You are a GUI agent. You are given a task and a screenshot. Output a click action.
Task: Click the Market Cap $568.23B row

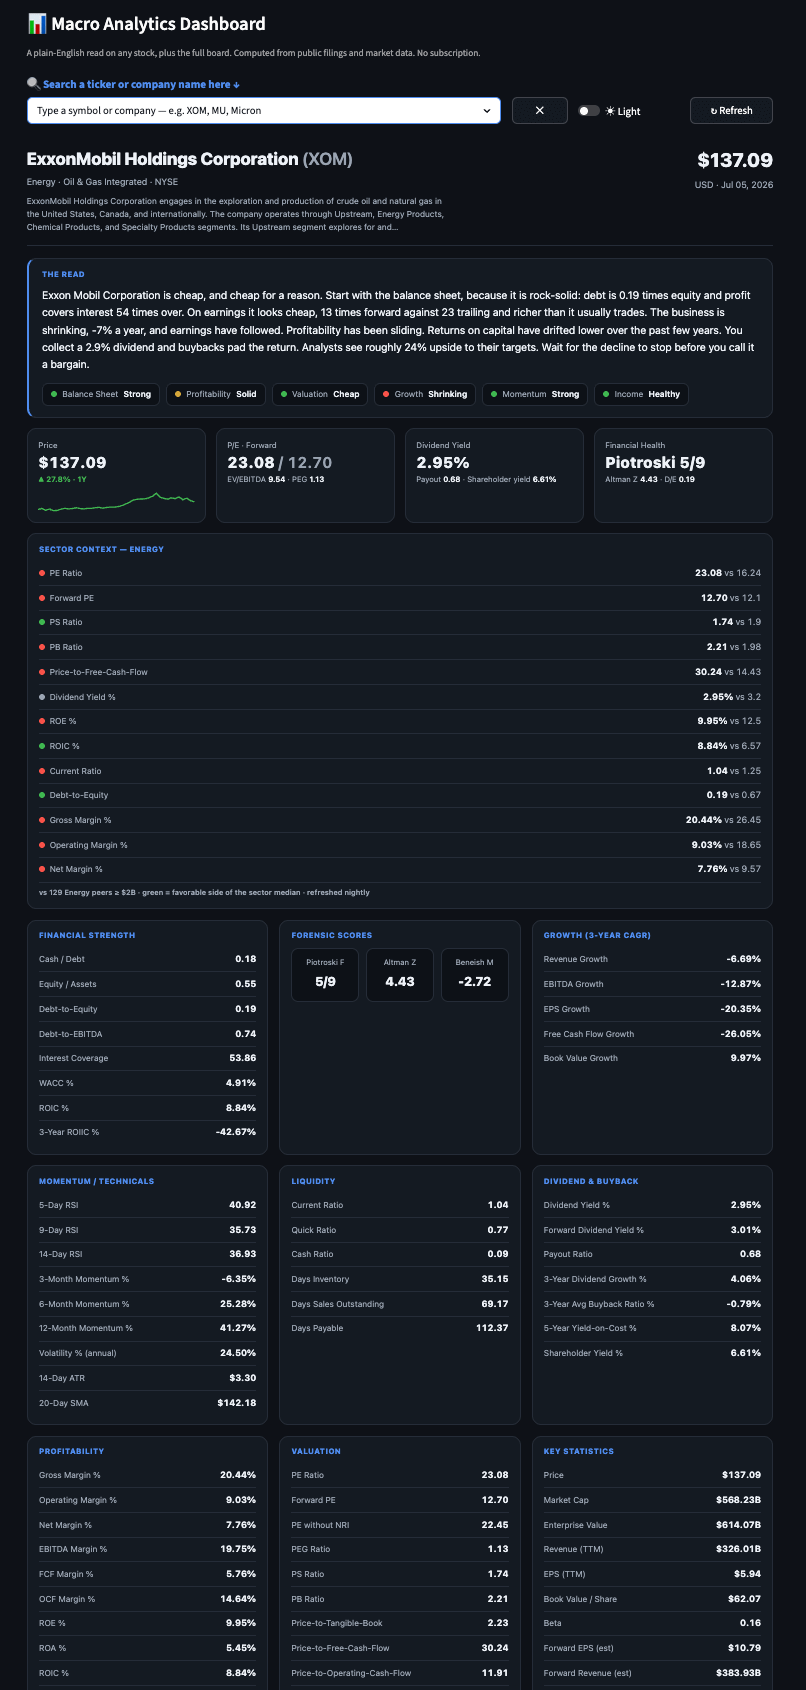(x=652, y=1500)
